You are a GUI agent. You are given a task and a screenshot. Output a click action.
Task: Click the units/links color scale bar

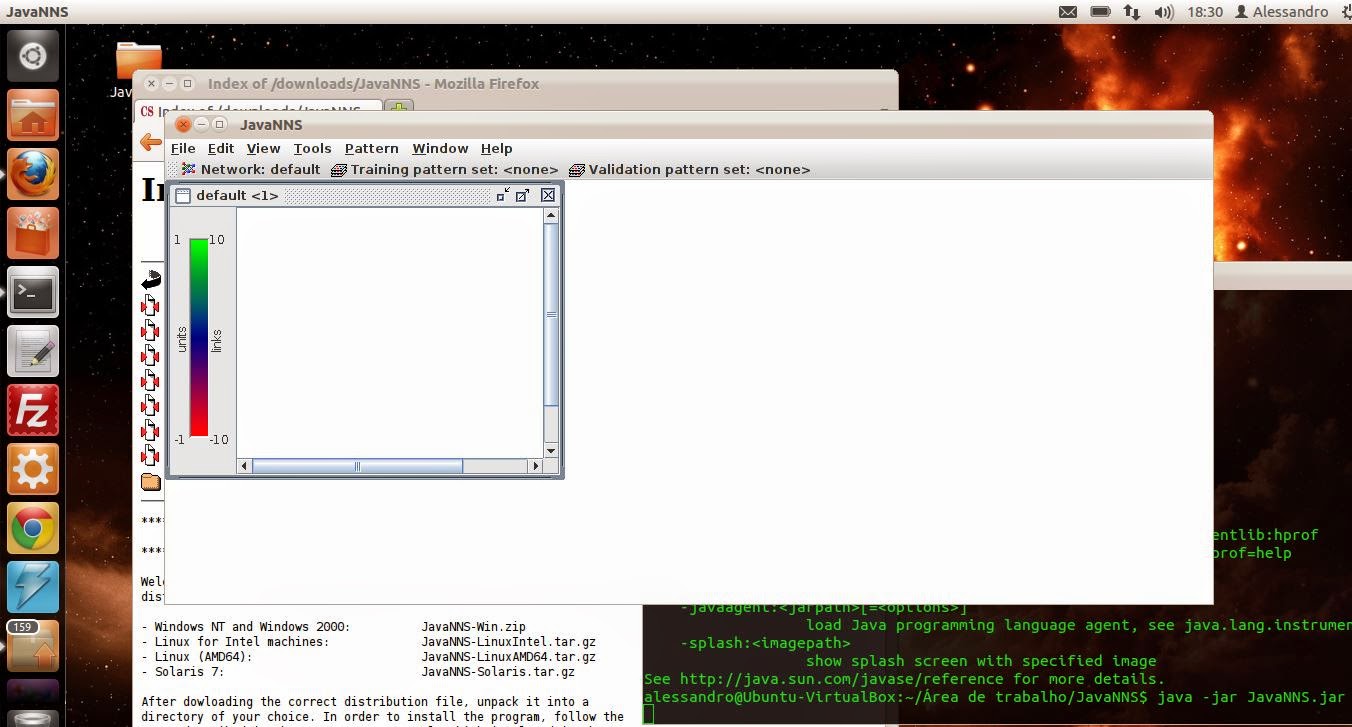point(199,338)
